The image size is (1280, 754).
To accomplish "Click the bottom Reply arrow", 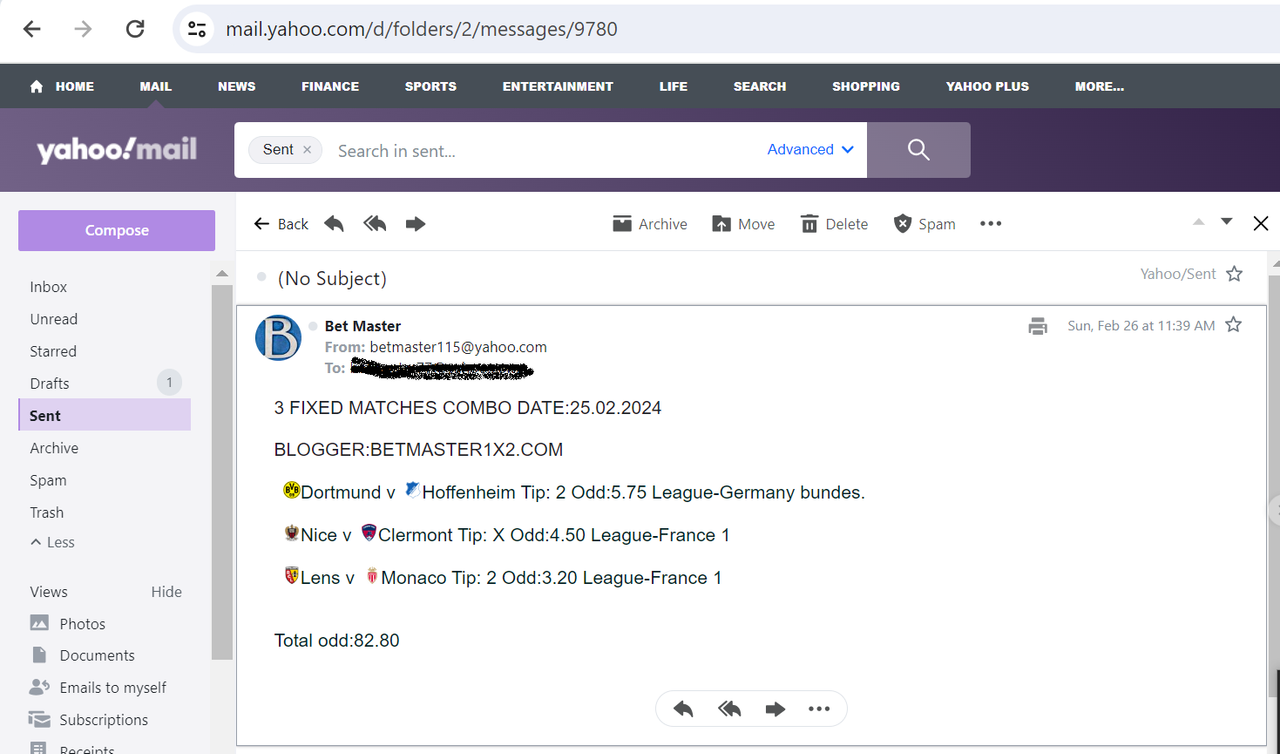I will pyautogui.click(x=683, y=709).
